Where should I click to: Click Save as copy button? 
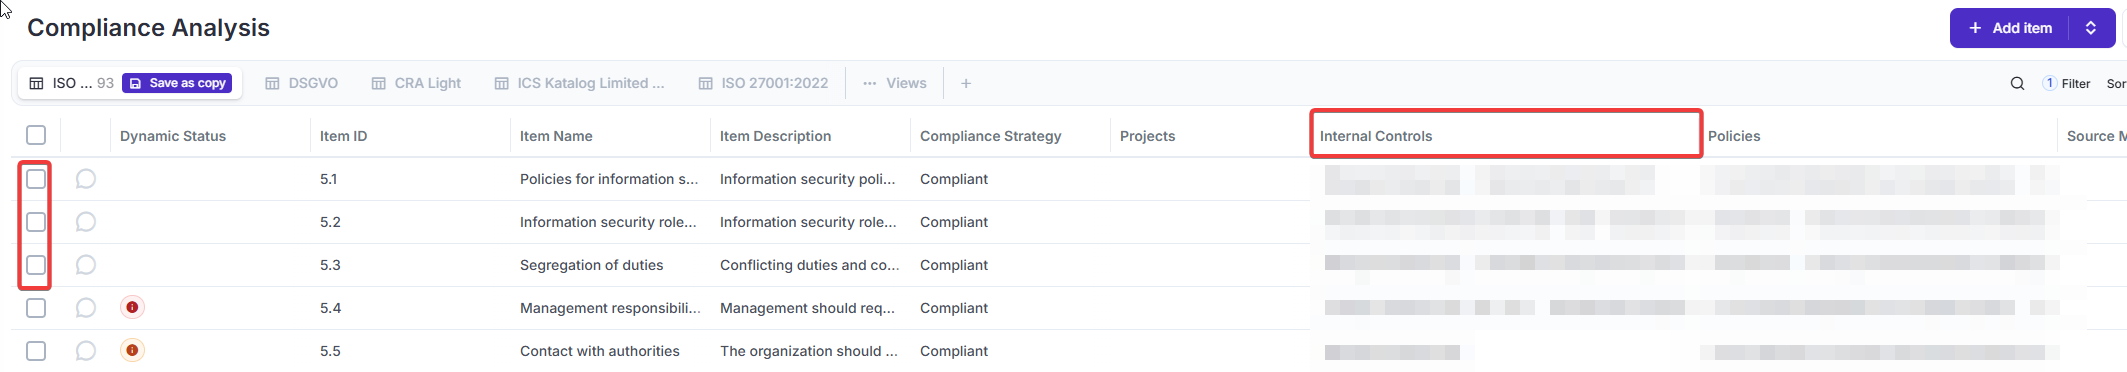pyautogui.click(x=177, y=83)
